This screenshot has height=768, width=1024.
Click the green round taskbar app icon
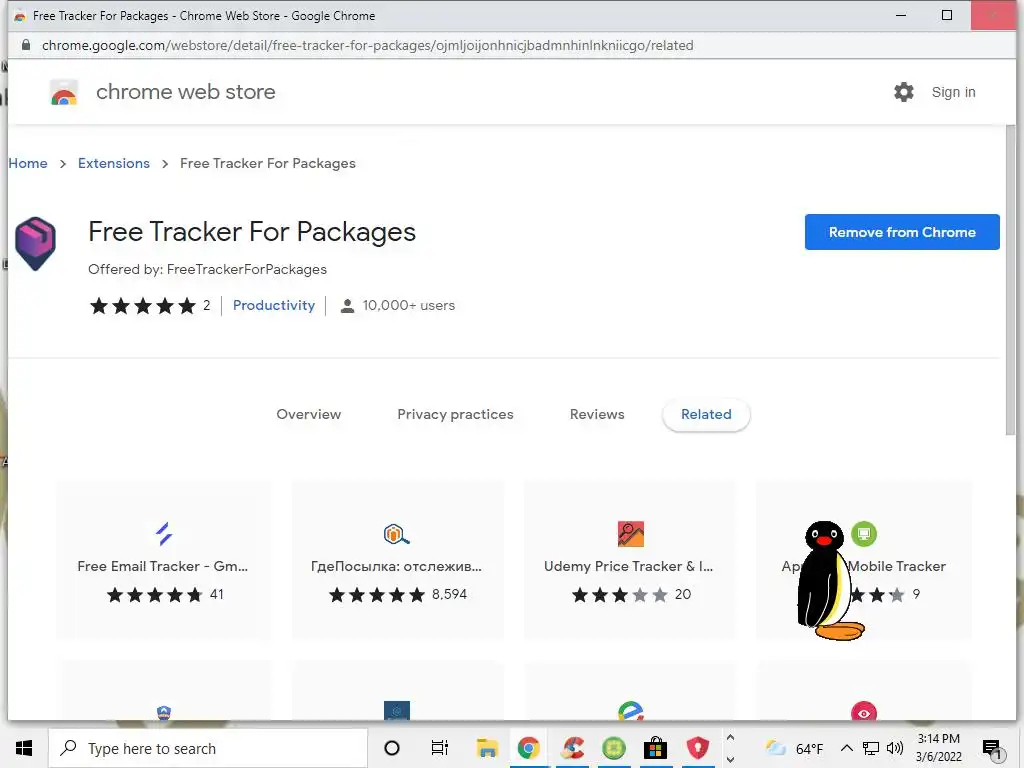[x=614, y=748]
